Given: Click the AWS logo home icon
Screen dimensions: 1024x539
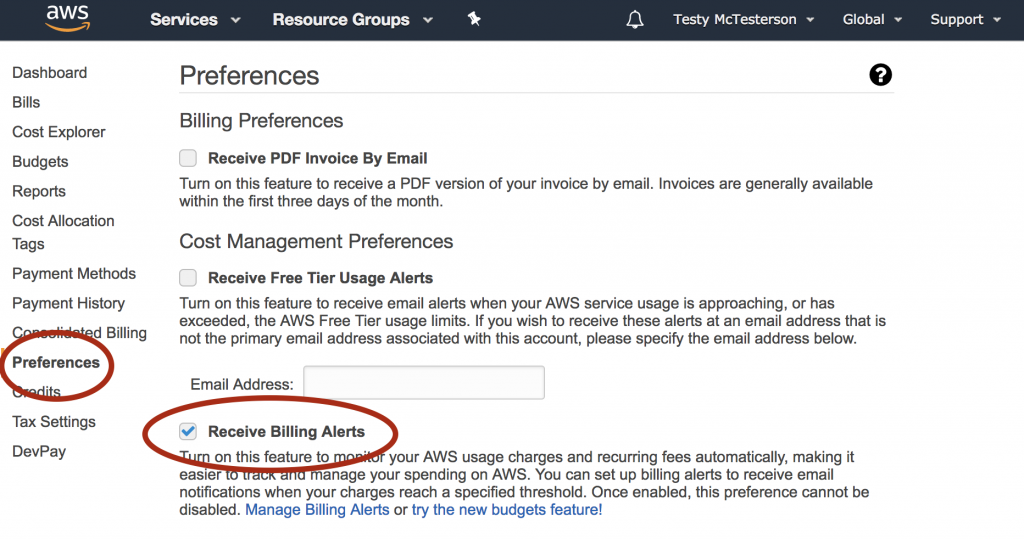Looking at the screenshot, I should click(x=67, y=19).
